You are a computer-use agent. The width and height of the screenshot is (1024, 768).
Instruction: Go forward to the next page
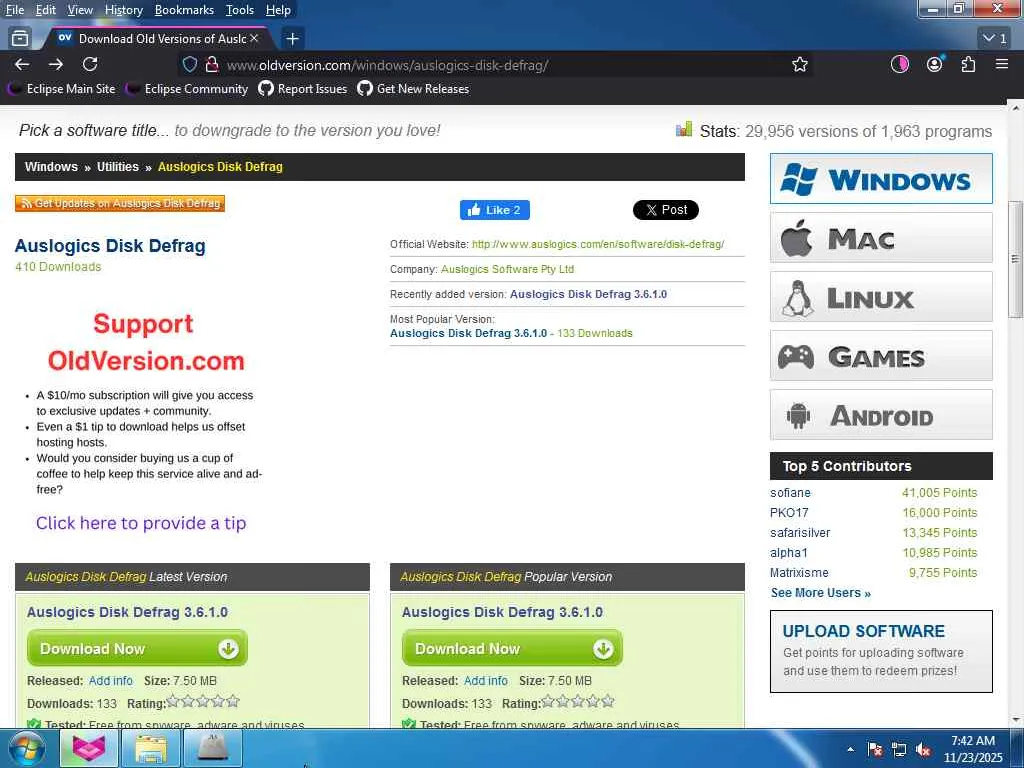[56, 64]
